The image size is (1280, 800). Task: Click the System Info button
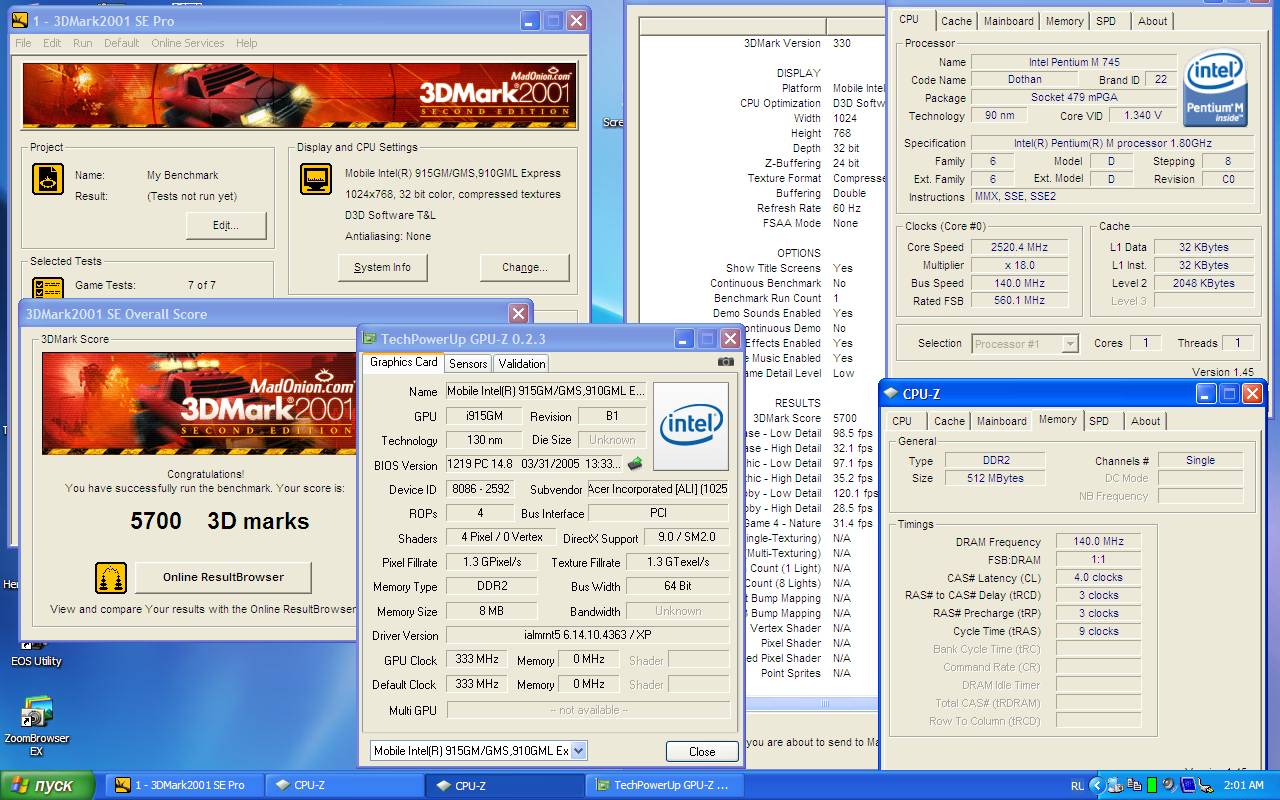(x=382, y=267)
